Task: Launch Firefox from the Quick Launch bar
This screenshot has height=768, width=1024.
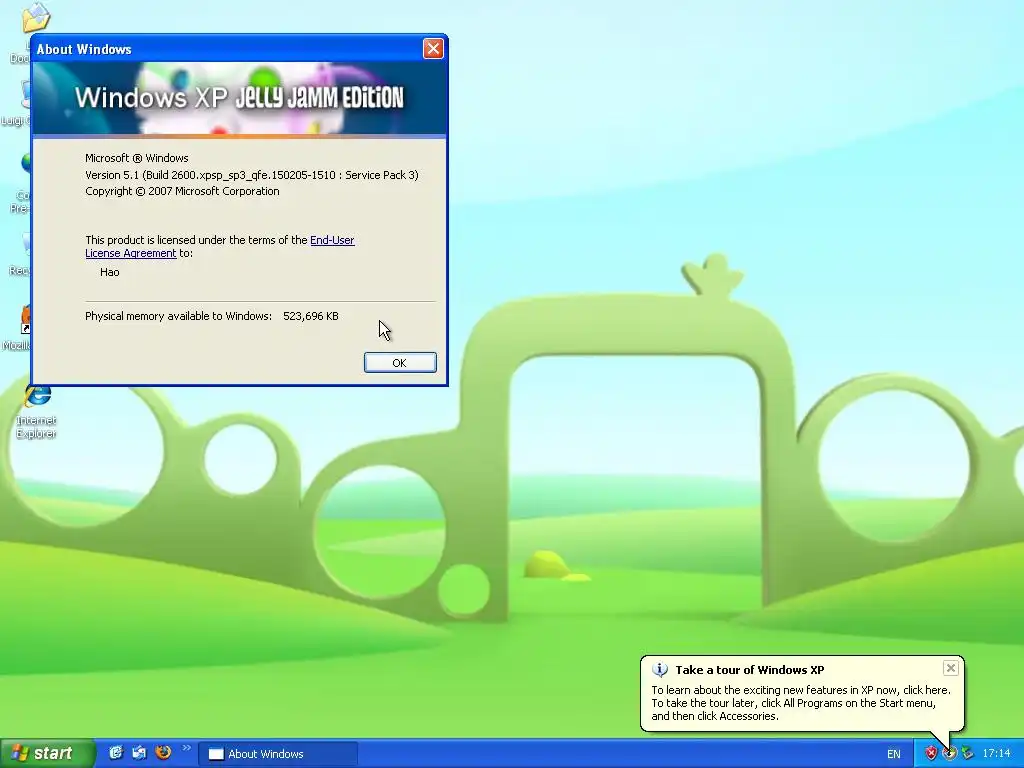Action: 163,752
